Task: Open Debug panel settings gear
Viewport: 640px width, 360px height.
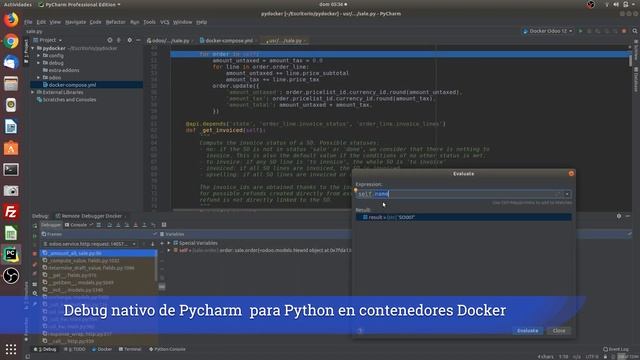Action: tap(619, 216)
